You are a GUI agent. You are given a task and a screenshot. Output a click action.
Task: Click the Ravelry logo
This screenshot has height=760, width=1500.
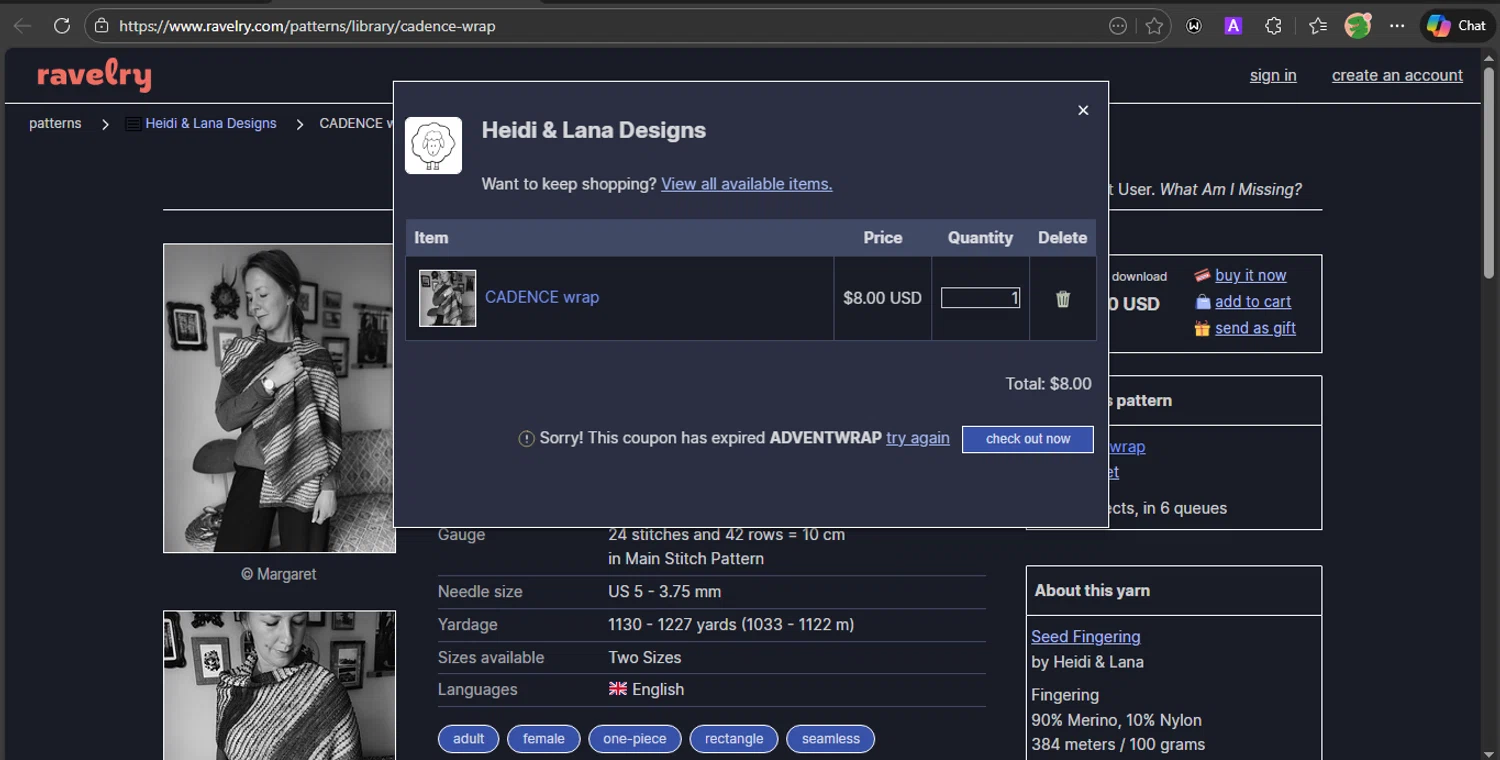pos(94,76)
